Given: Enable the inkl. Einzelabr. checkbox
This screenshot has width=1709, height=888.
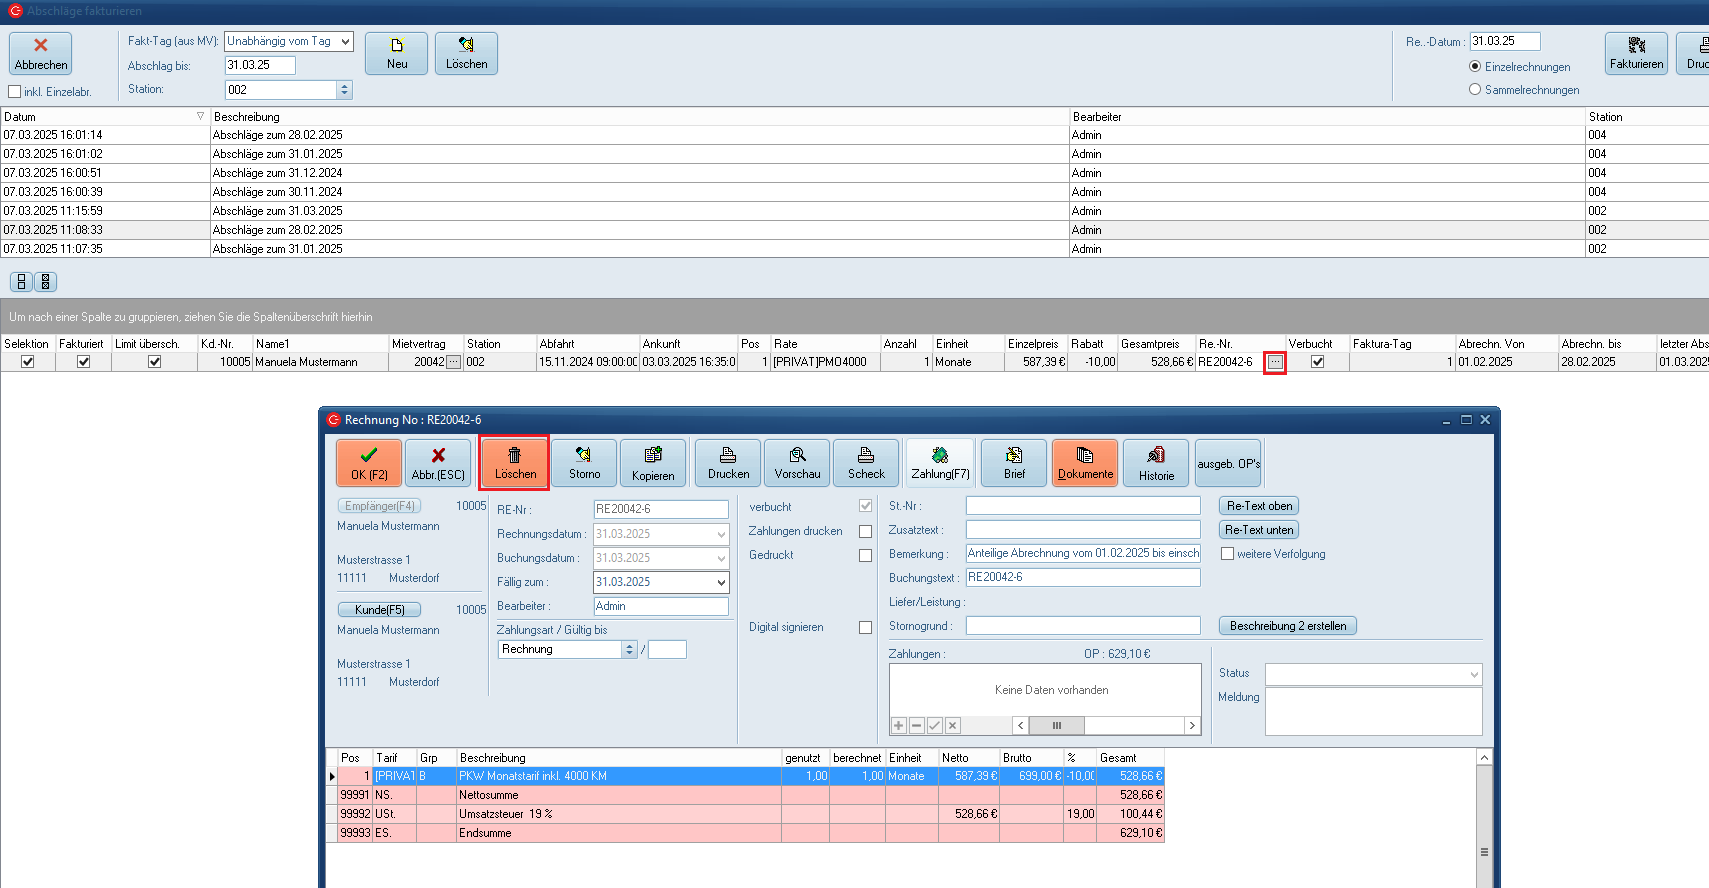Looking at the screenshot, I should pos(15,92).
